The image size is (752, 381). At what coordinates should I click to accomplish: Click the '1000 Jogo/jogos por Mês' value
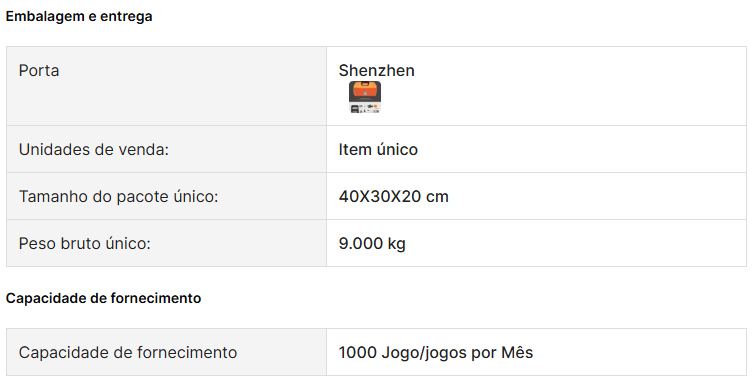(x=436, y=353)
